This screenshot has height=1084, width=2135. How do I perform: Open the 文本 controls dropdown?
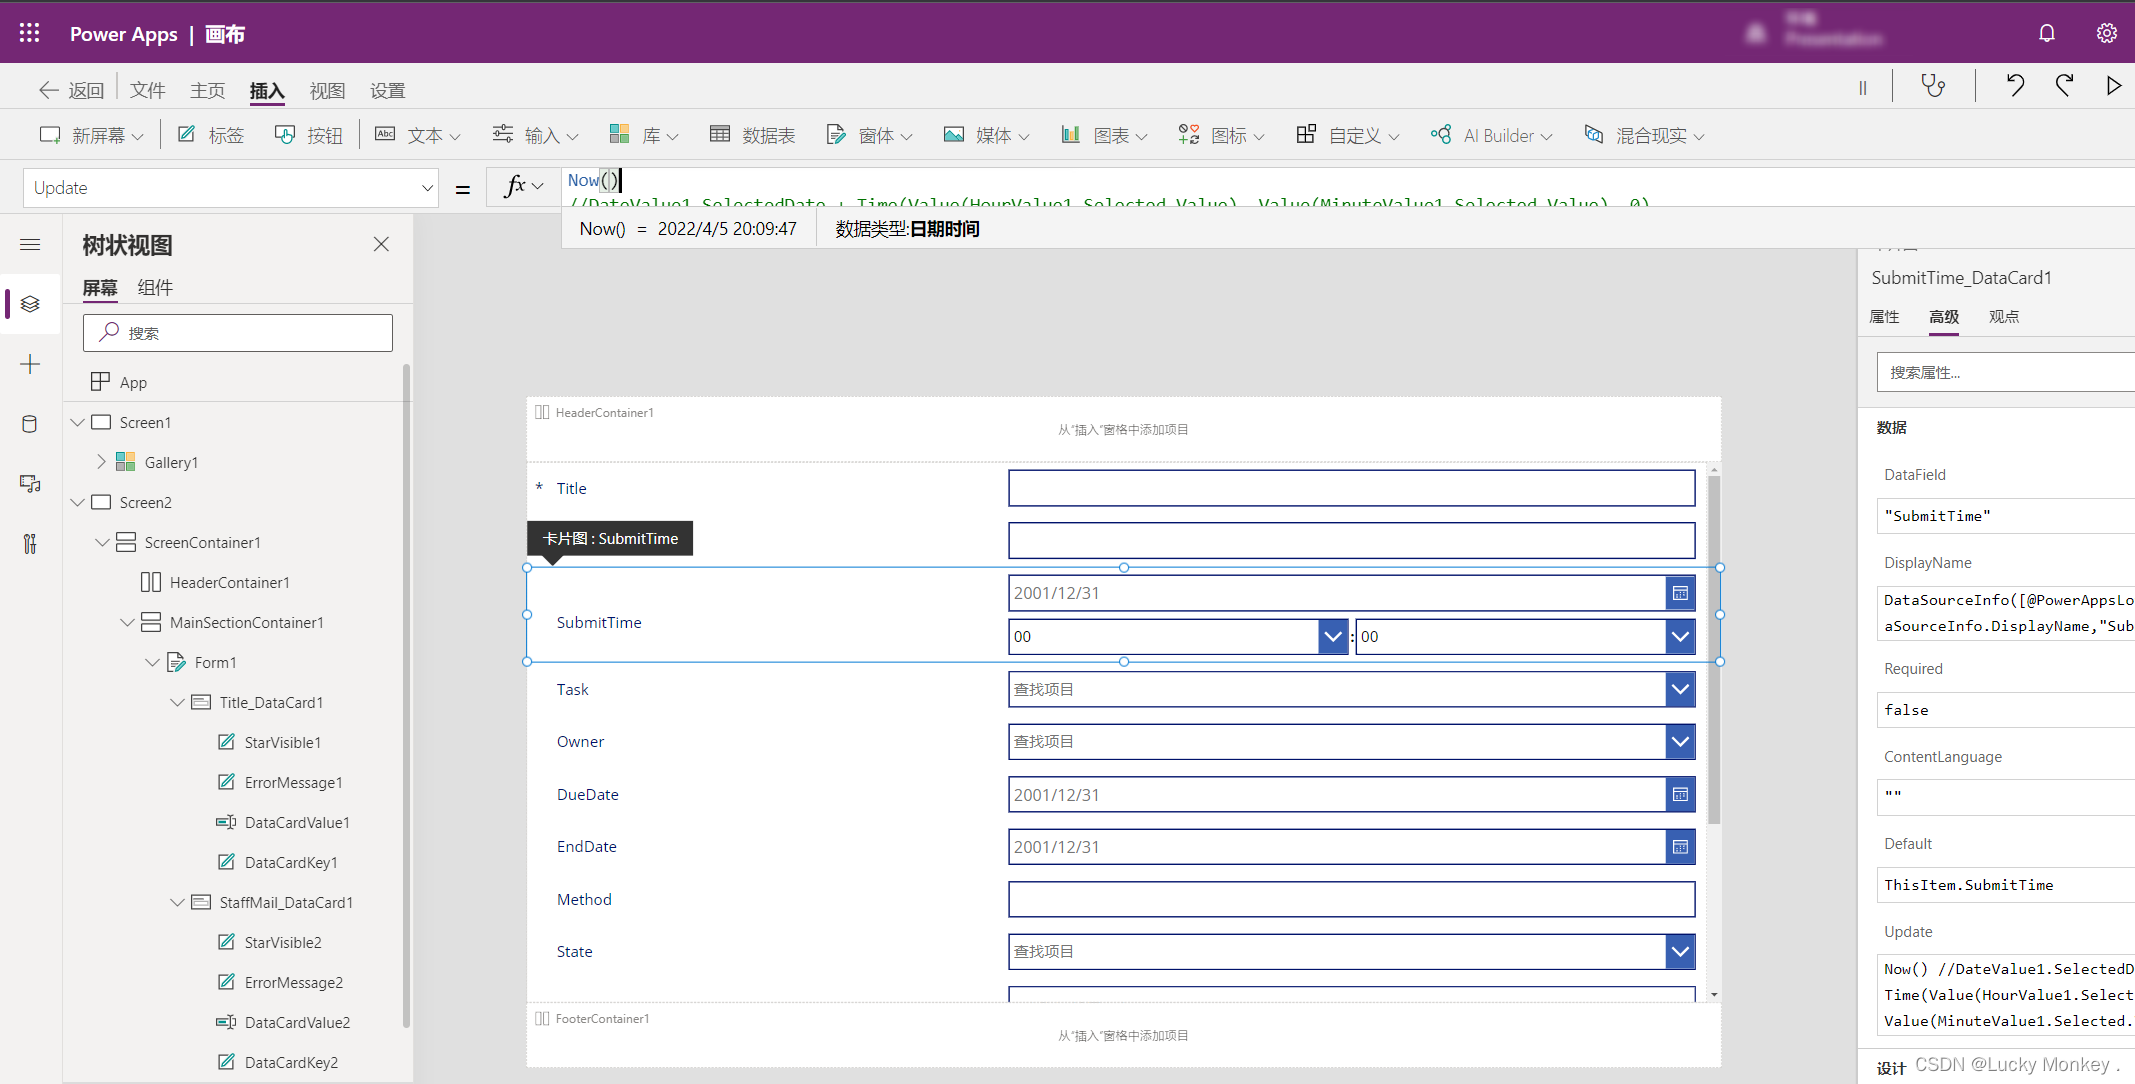[x=418, y=135]
